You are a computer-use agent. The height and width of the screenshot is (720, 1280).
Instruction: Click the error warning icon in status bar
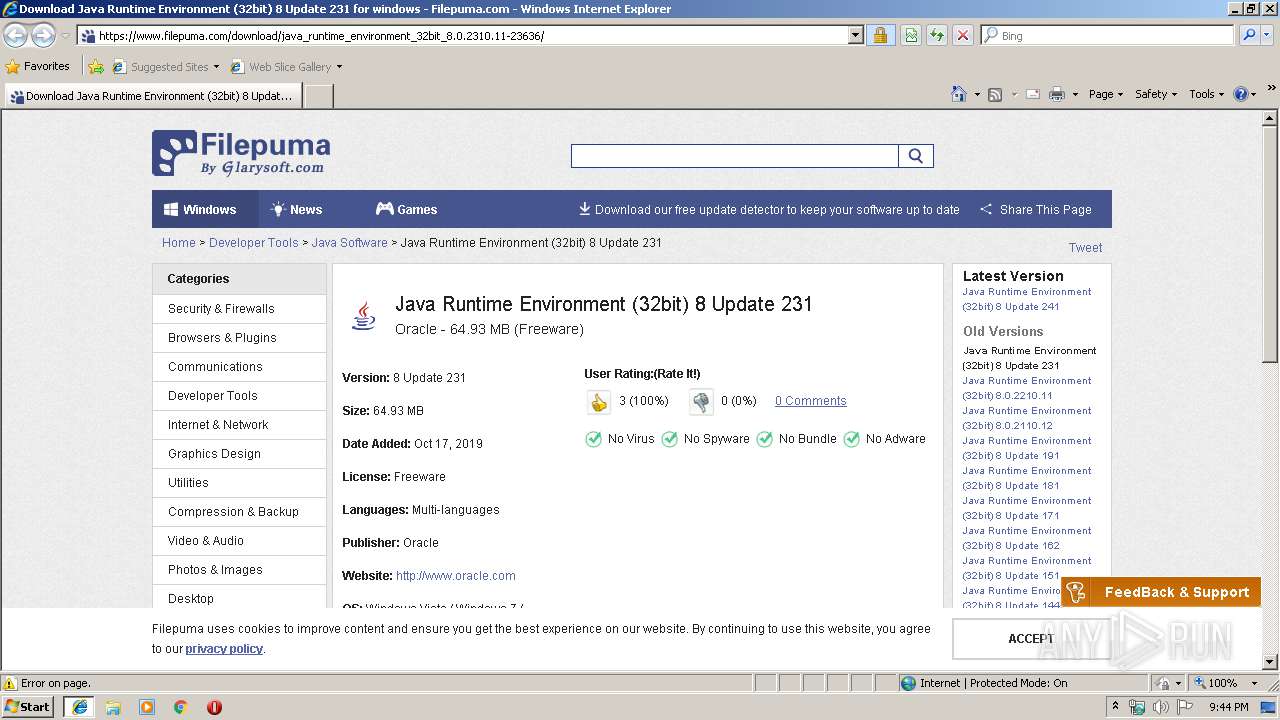[x=10, y=683]
